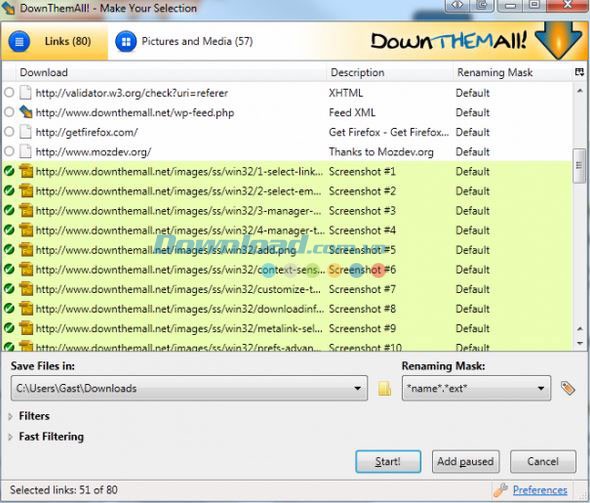Click image icon of Screenshot #8 row
590x503 pixels.
[x=26, y=308]
